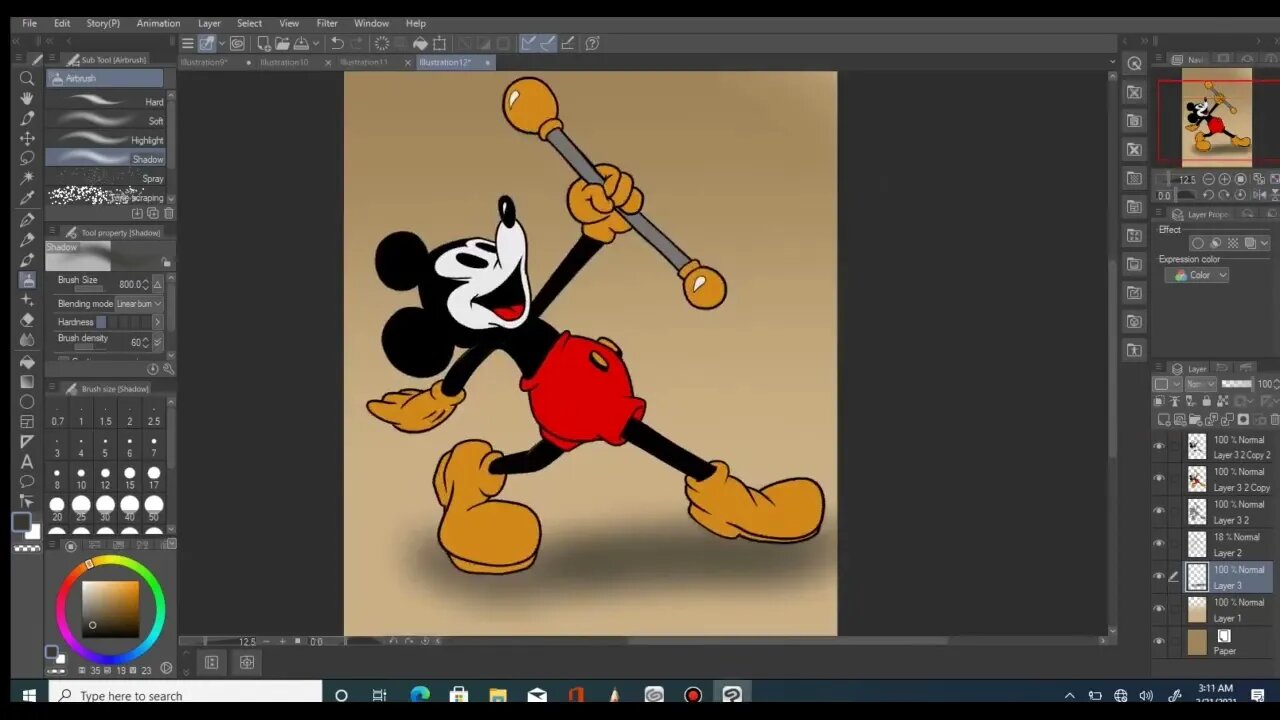Toggle snap to ruler in command bar
The height and width of the screenshot is (720, 1280).
(x=528, y=43)
